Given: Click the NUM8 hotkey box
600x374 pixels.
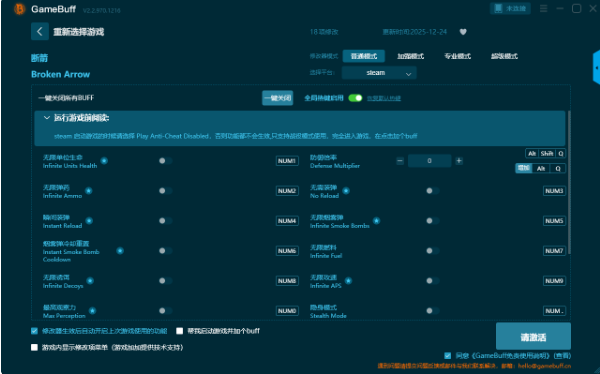Looking at the screenshot, I should point(287,281).
